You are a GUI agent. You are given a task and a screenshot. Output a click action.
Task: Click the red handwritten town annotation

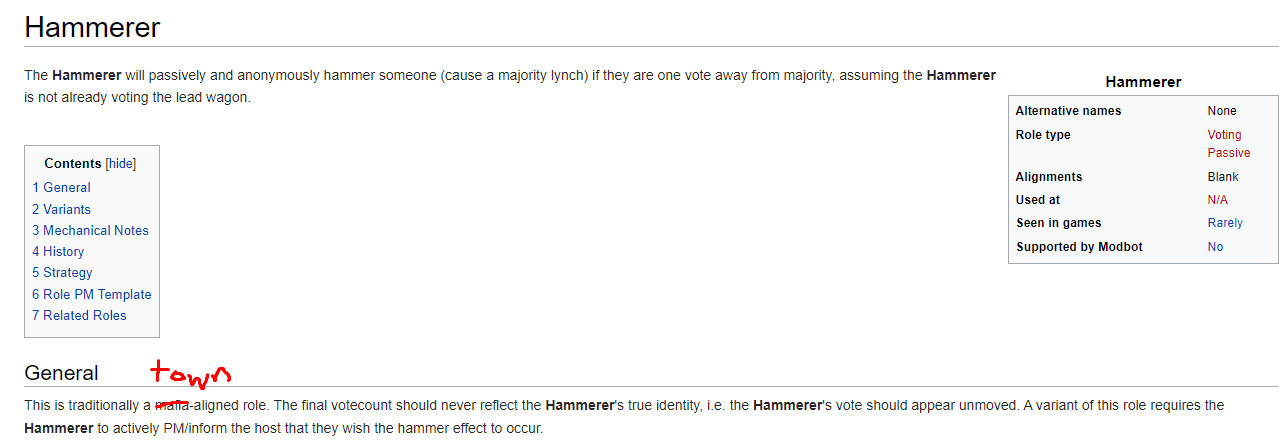(191, 372)
